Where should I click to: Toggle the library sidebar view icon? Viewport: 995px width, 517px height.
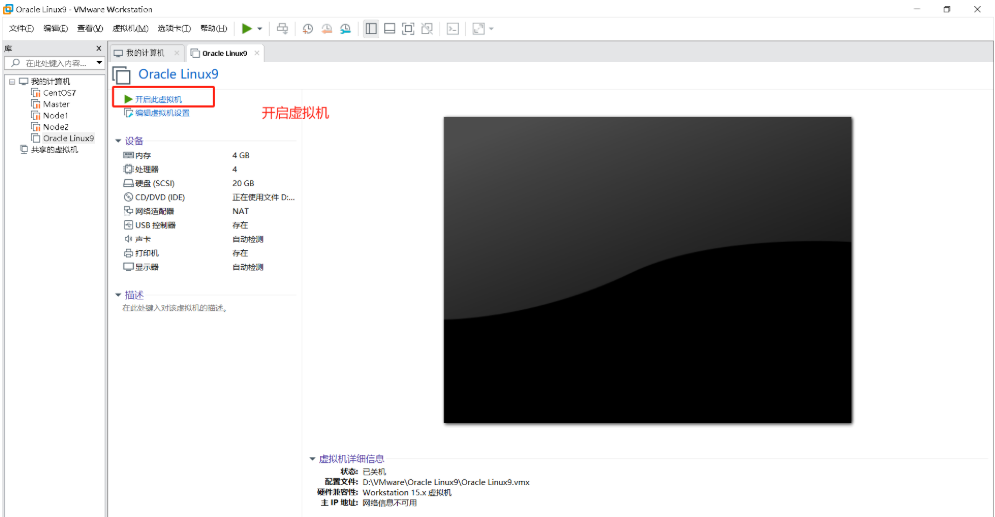(371, 29)
